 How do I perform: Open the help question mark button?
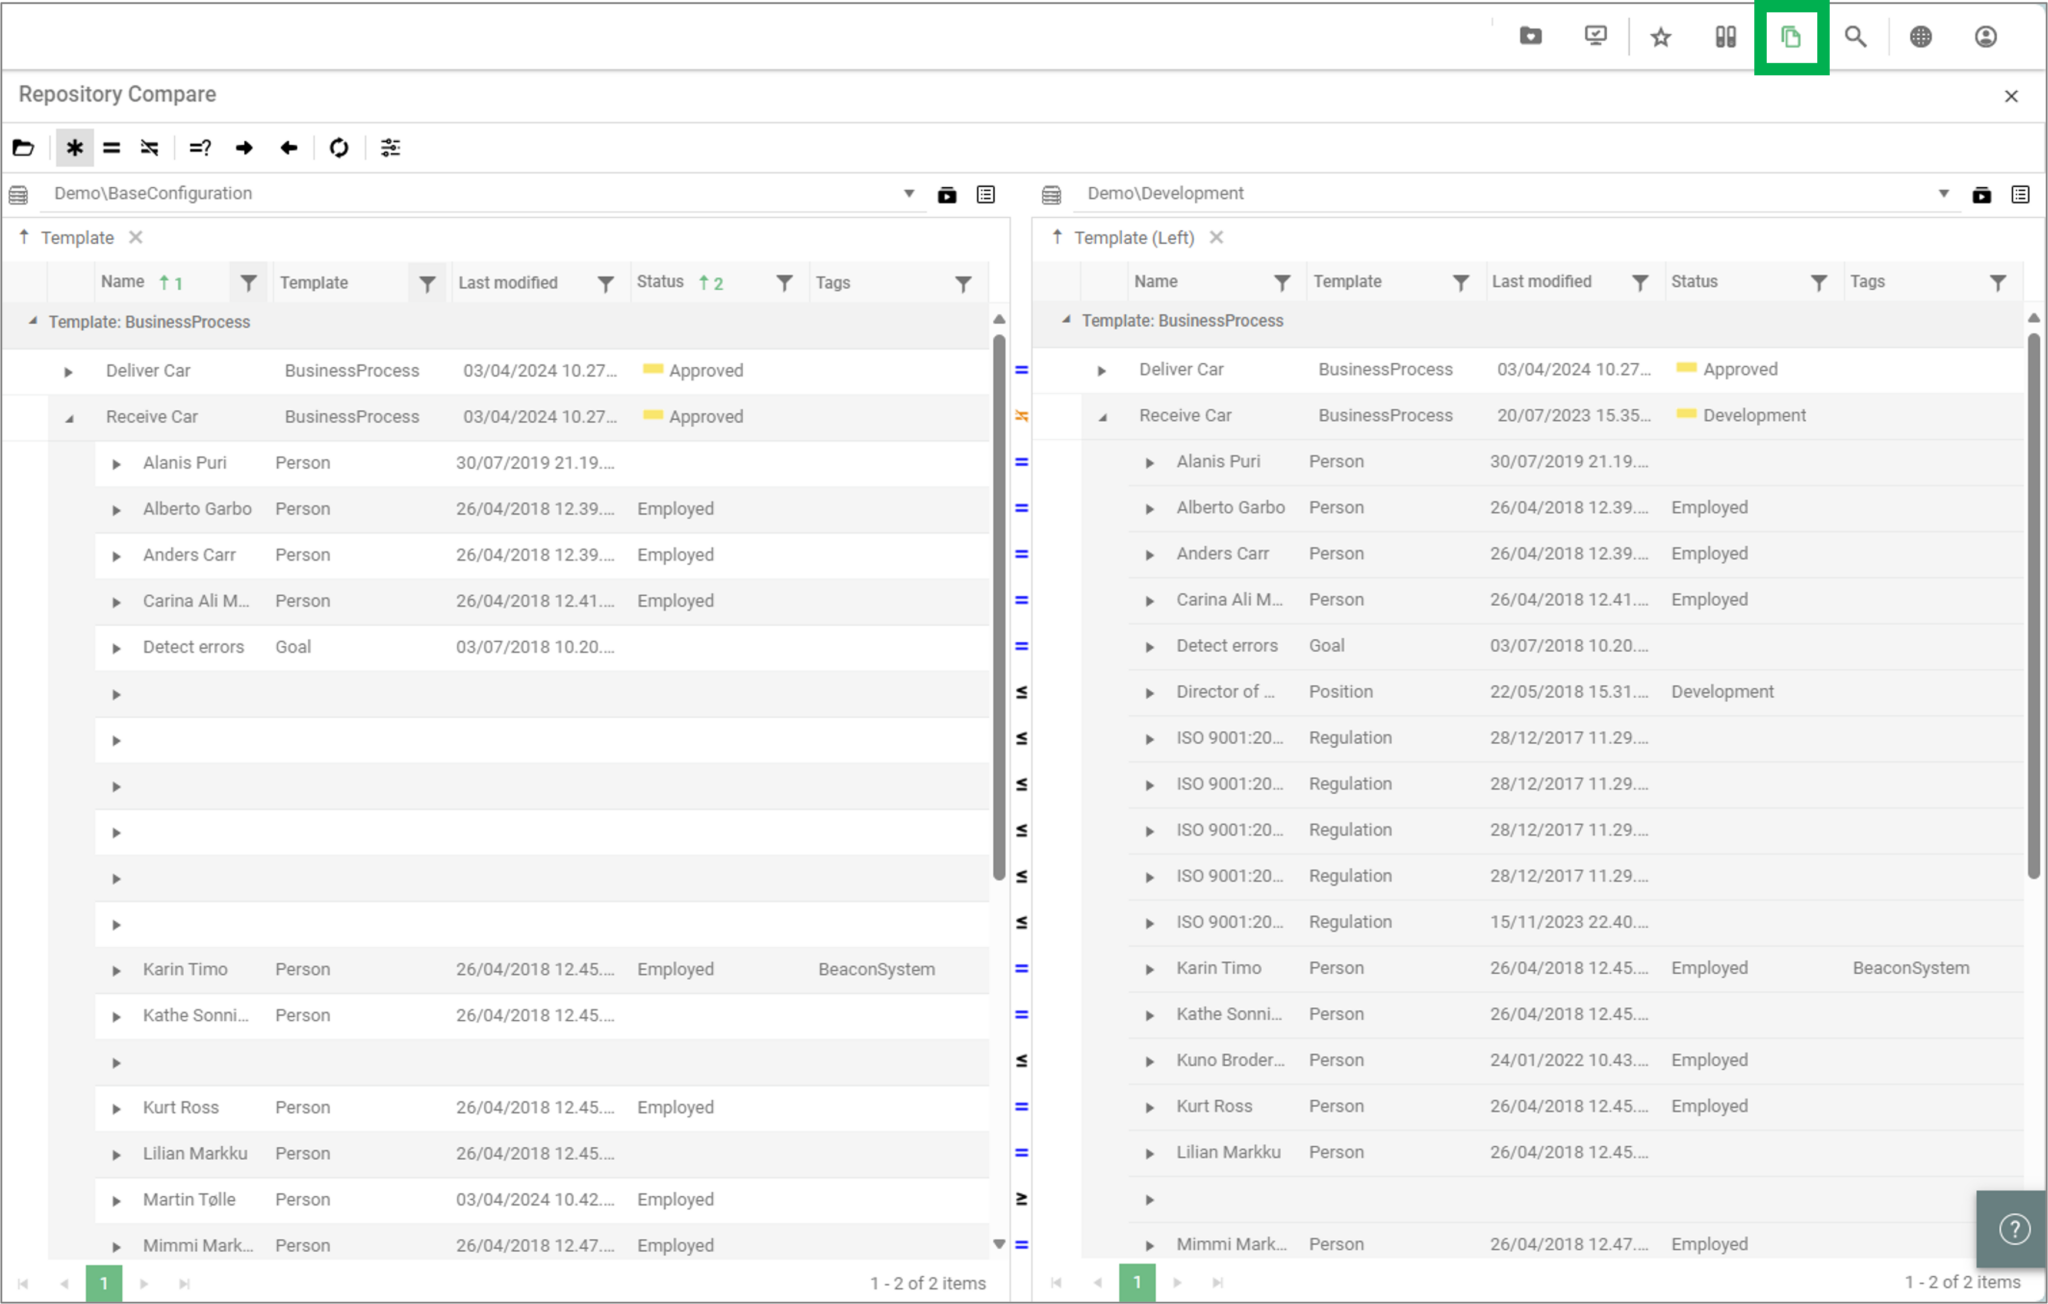2014,1229
